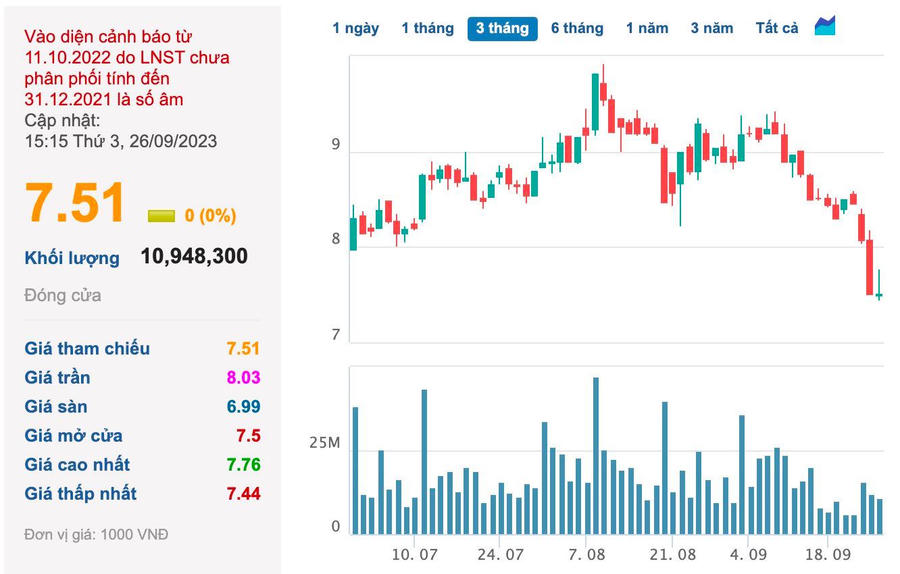The height and width of the screenshot is (574, 900).
Task: Switch to the 1 tháng range
Action: [x=427, y=28]
